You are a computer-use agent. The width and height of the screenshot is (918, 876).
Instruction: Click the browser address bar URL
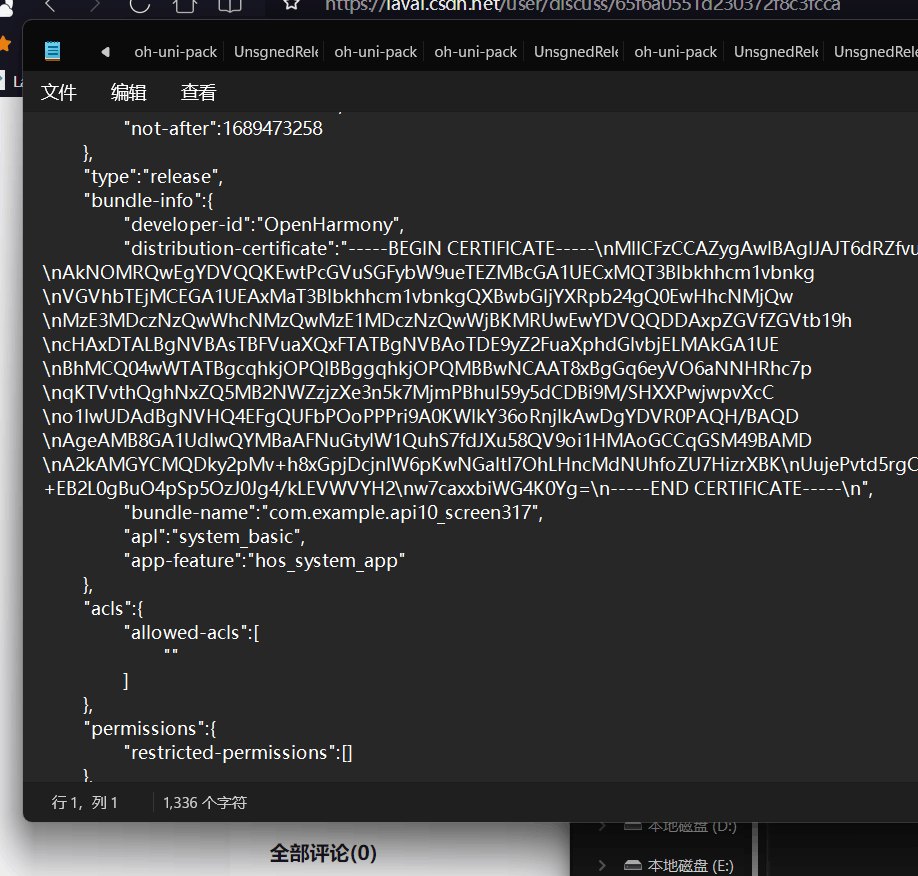pos(580,5)
